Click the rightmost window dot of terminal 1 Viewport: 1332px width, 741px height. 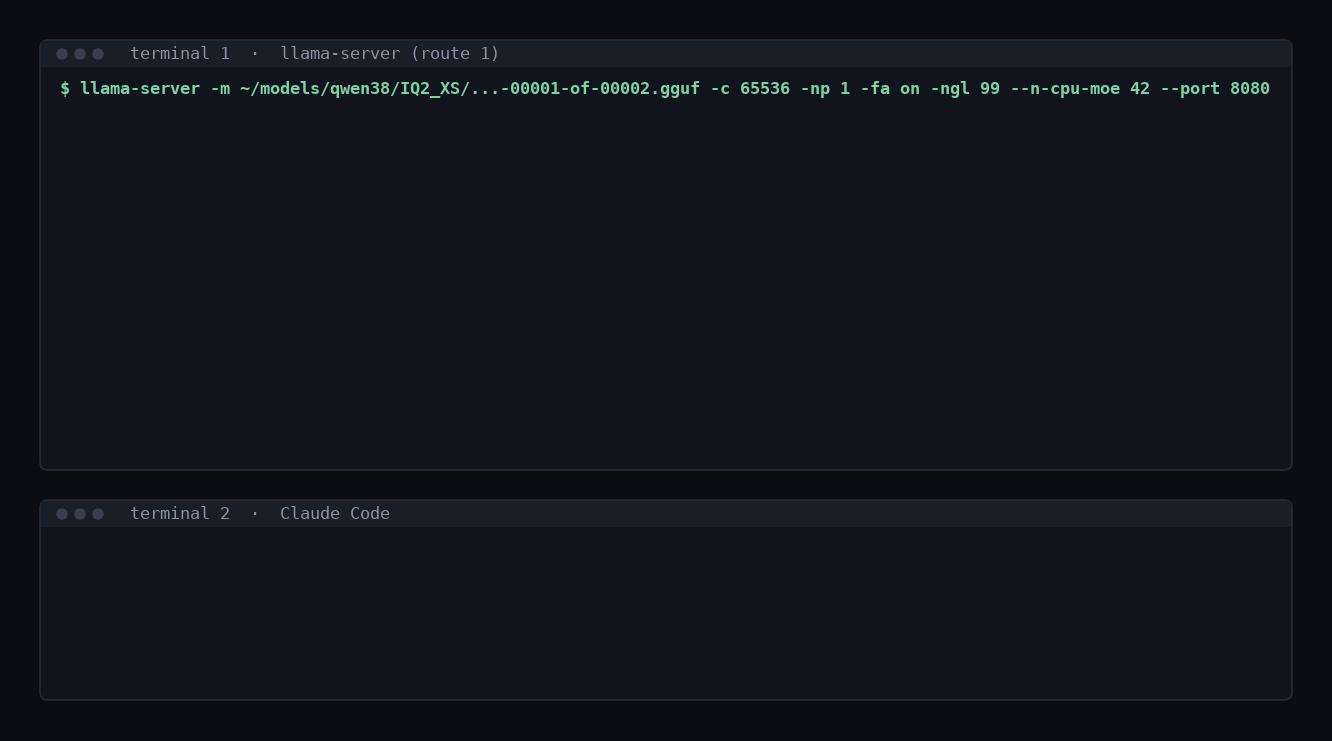point(98,54)
